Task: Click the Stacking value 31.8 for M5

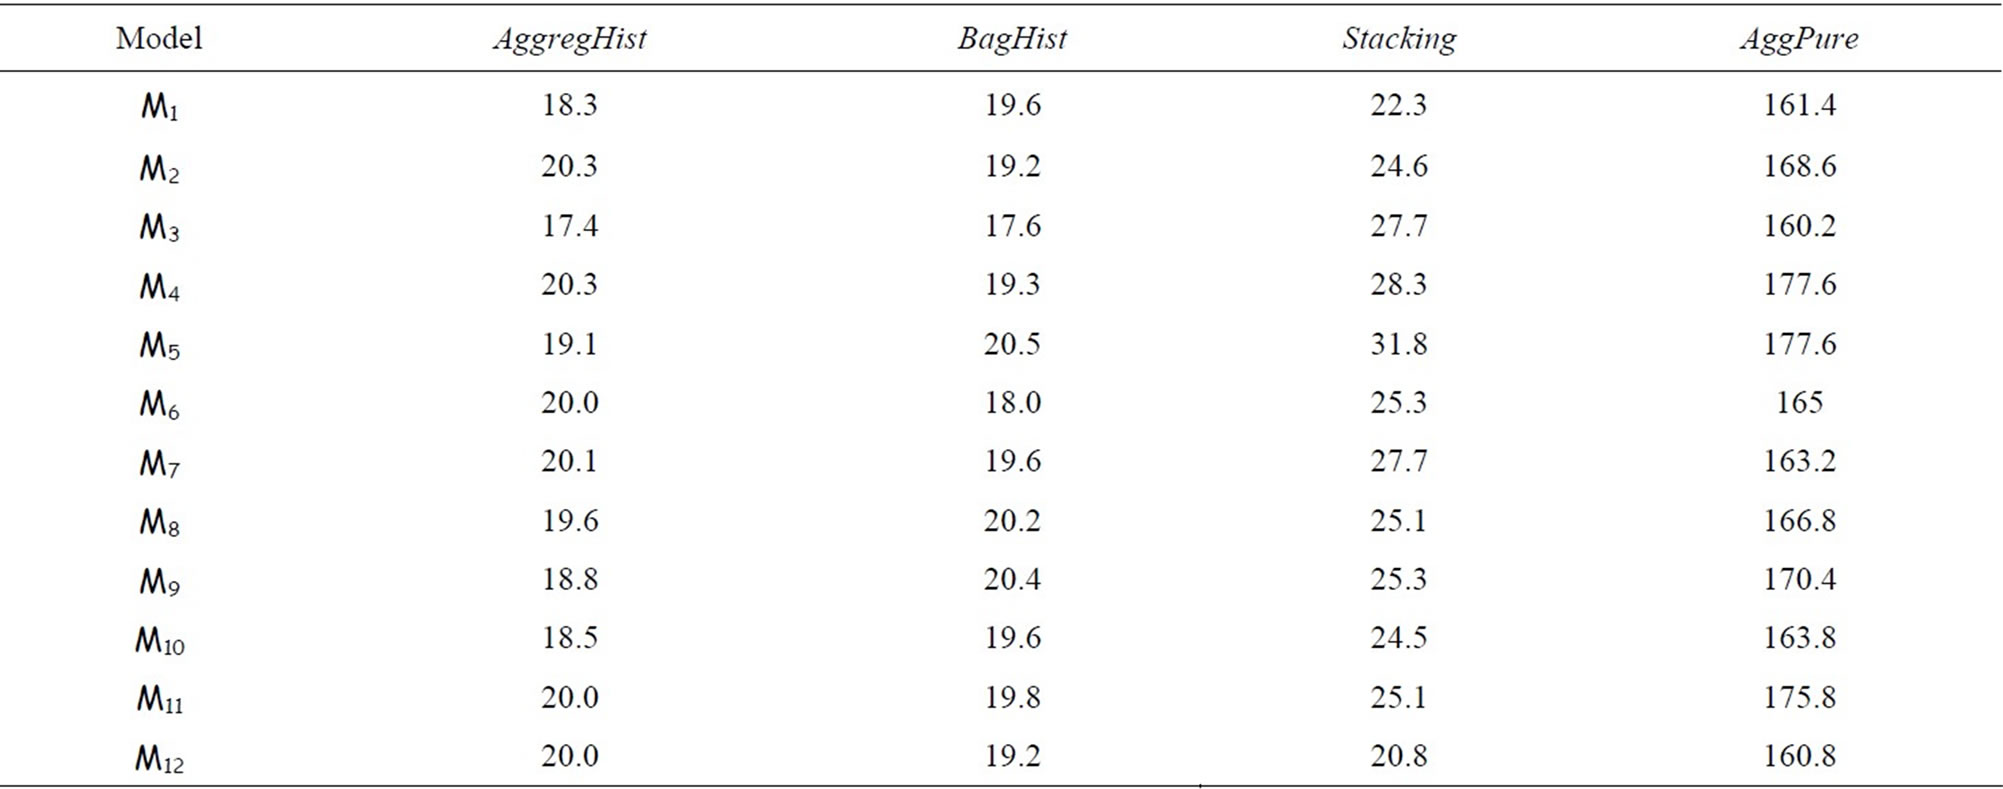Action: point(1399,344)
